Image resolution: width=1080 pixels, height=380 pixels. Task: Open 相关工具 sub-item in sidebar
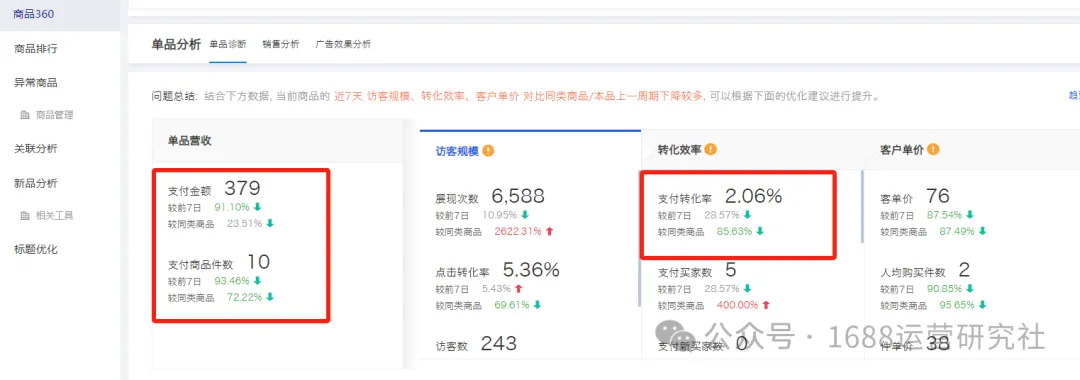point(54,215)
